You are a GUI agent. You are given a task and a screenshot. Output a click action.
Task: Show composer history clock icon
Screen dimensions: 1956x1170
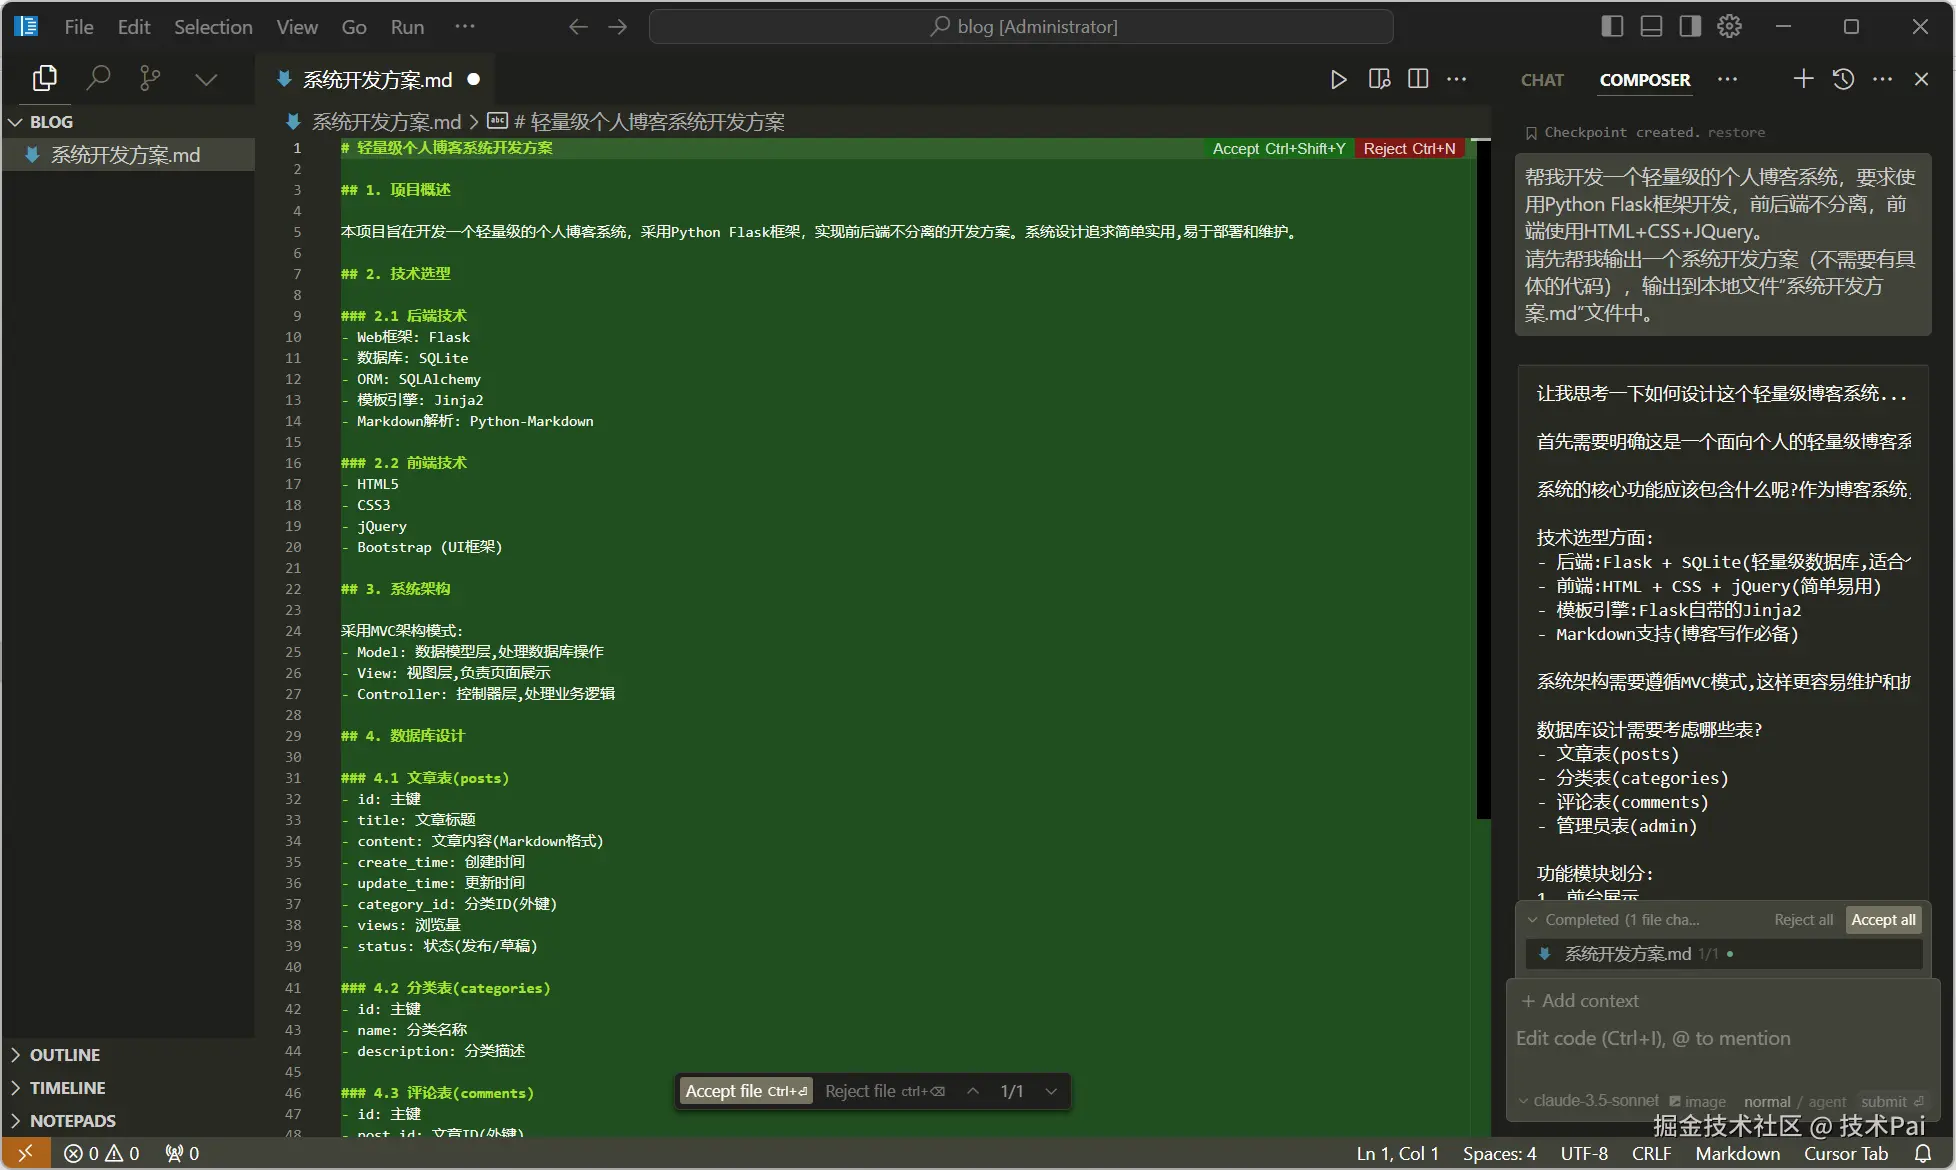(x=1843, y=79)
